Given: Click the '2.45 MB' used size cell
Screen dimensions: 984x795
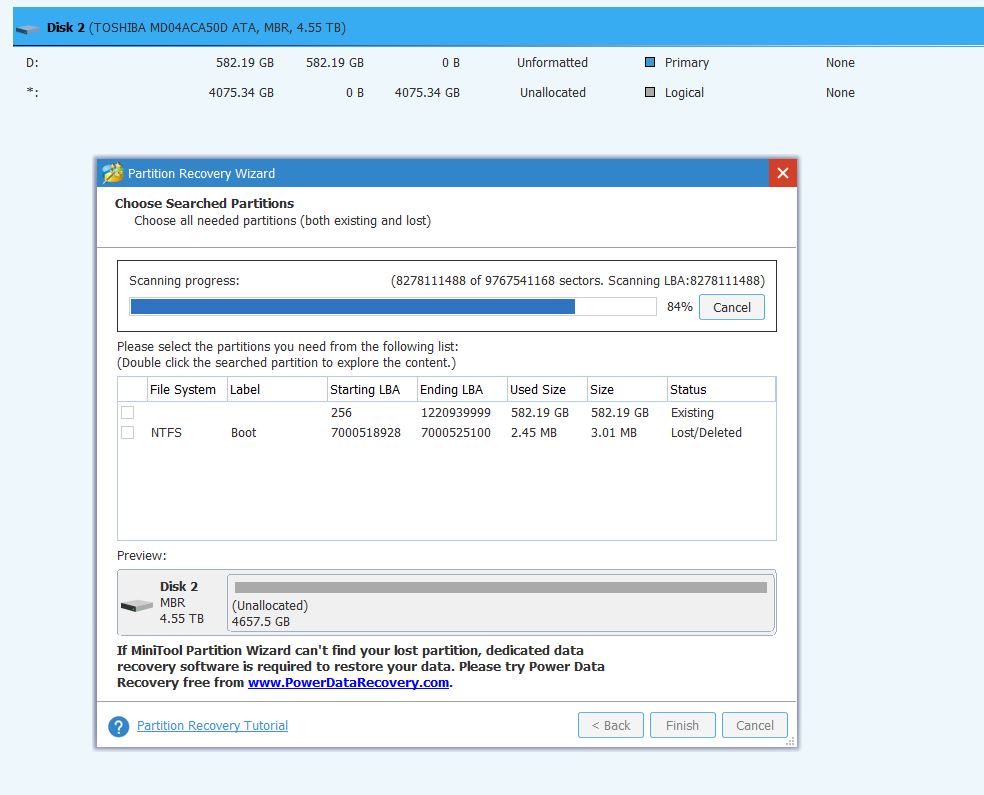Looking at the screenshot, I should tap(533, 432).
